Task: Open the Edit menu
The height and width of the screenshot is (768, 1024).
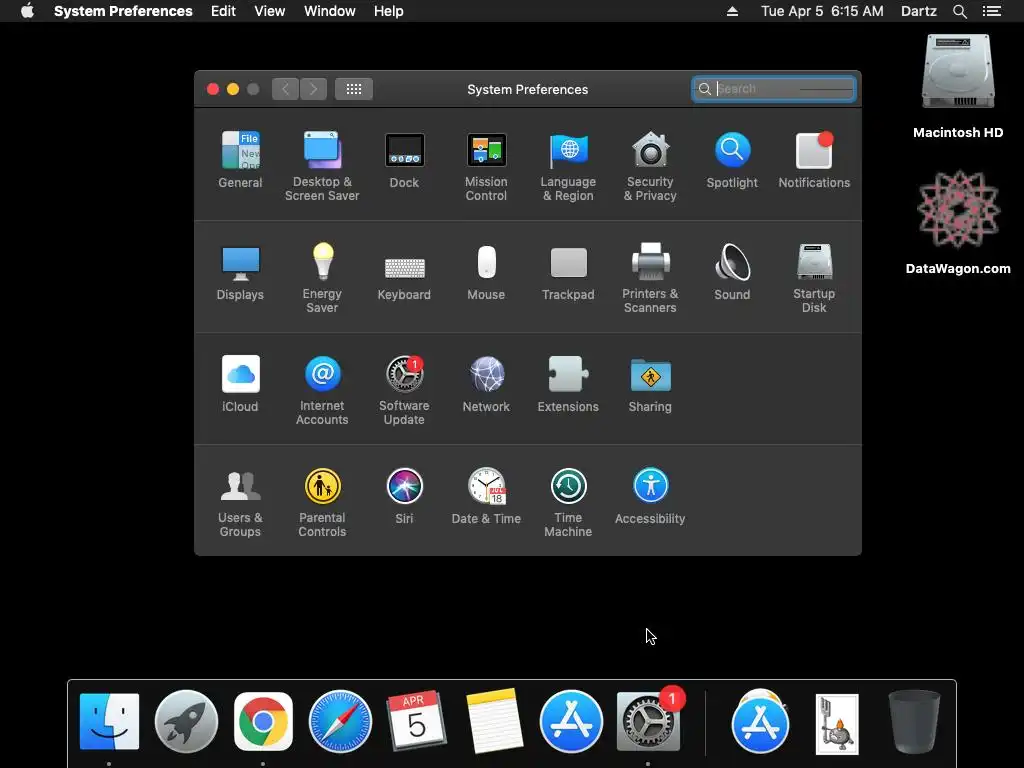Action: (x=223, y=11)
